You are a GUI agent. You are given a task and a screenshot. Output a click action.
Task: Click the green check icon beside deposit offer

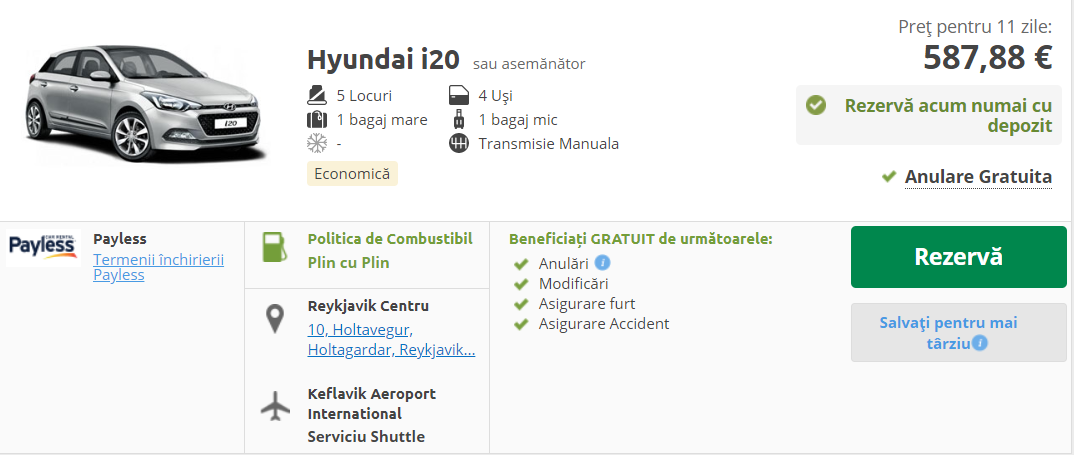click(x=815, y=106)
